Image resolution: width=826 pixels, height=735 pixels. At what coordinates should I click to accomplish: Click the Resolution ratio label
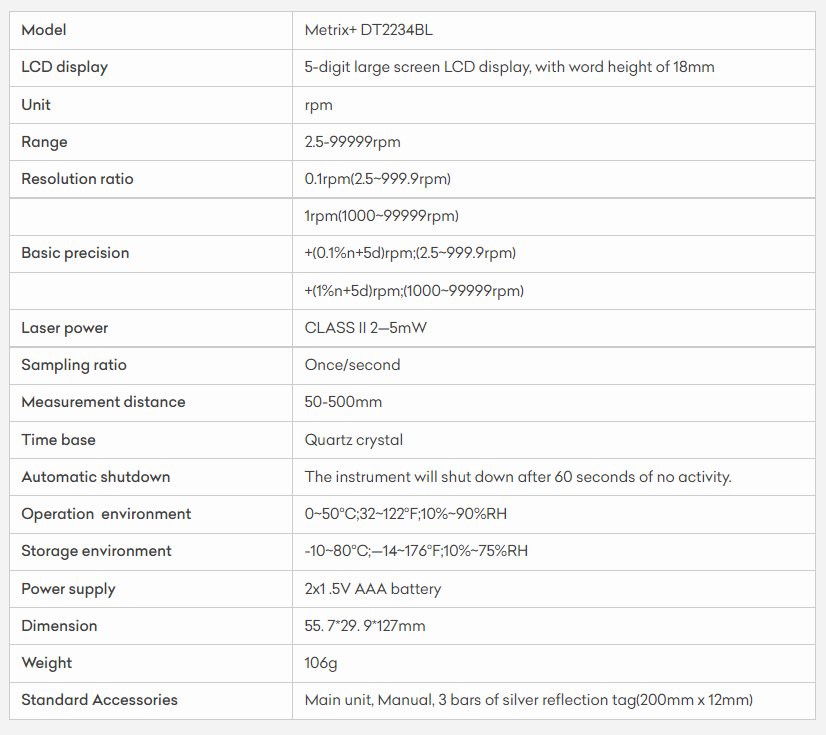click(x=77, y=179)
